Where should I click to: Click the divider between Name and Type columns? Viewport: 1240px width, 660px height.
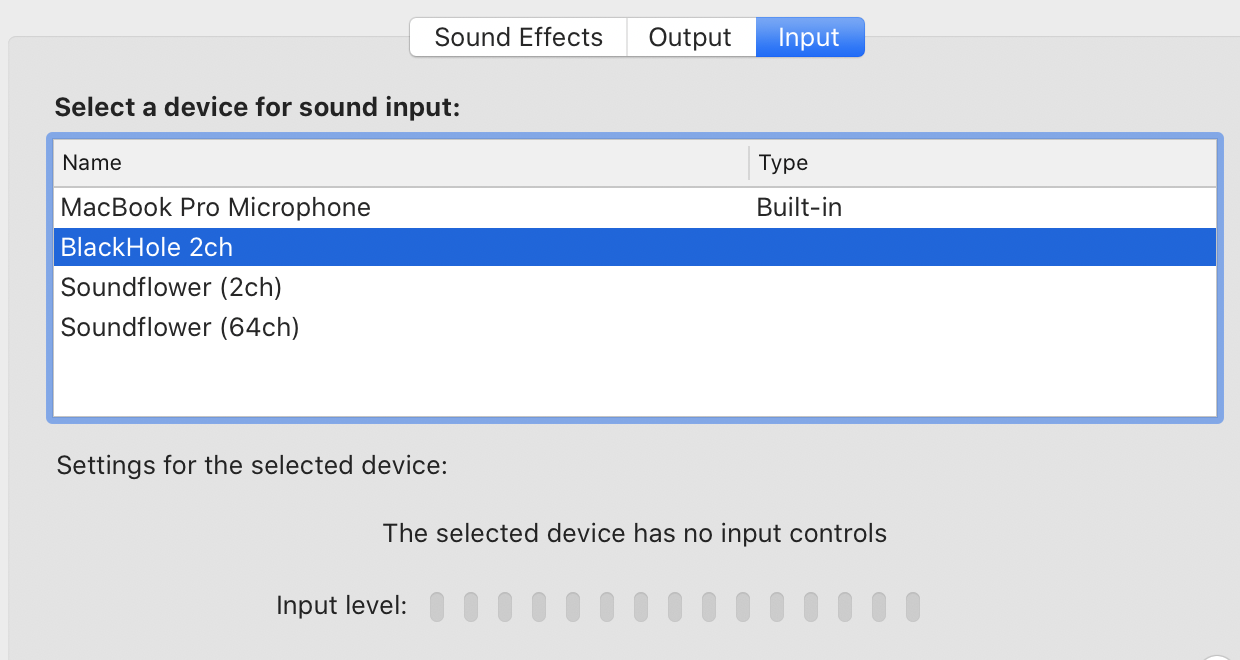pos(748,163)
